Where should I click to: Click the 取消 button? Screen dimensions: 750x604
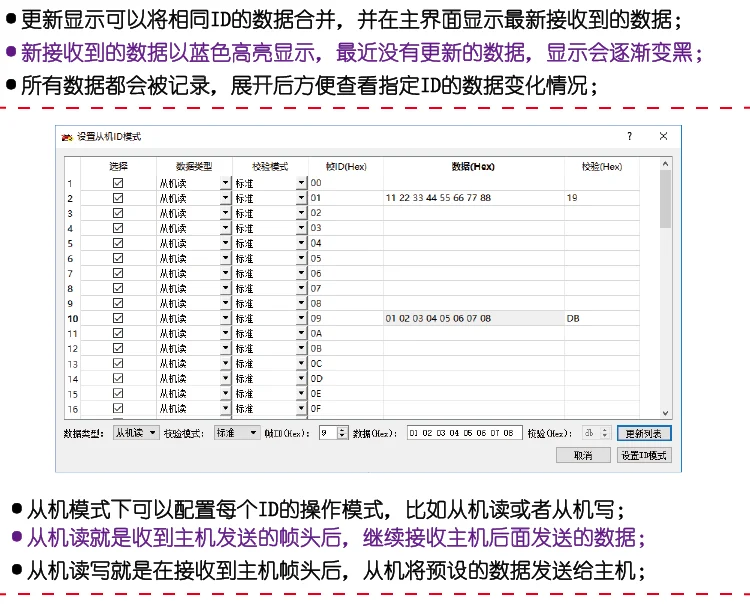(583, 455)
